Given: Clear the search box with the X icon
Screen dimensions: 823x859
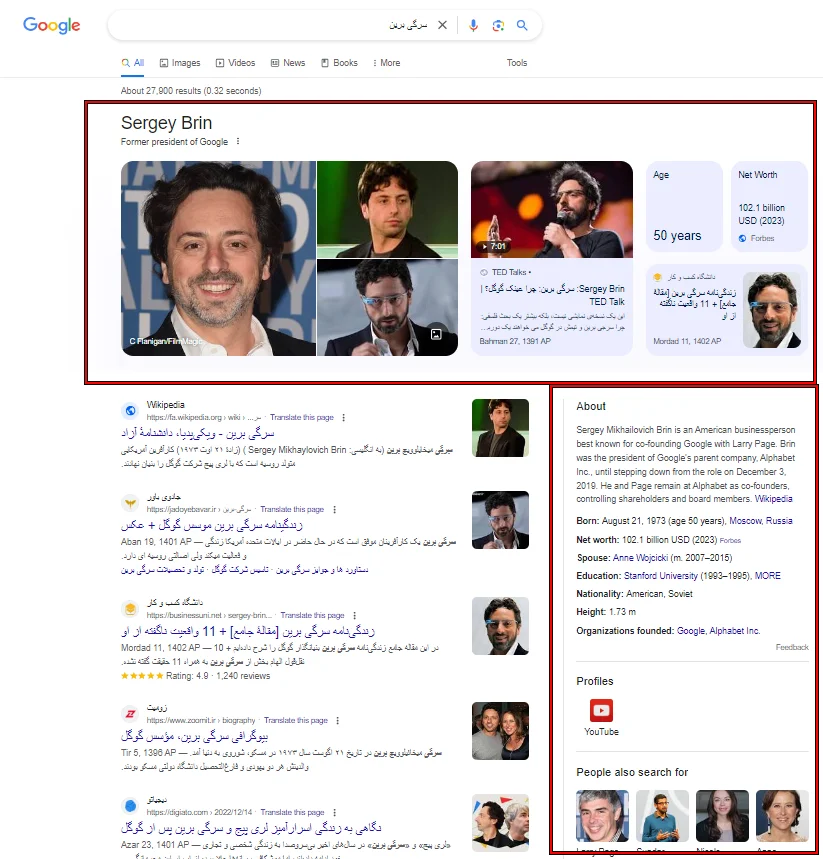Looking at the screenshot, I should coord(442,25).
